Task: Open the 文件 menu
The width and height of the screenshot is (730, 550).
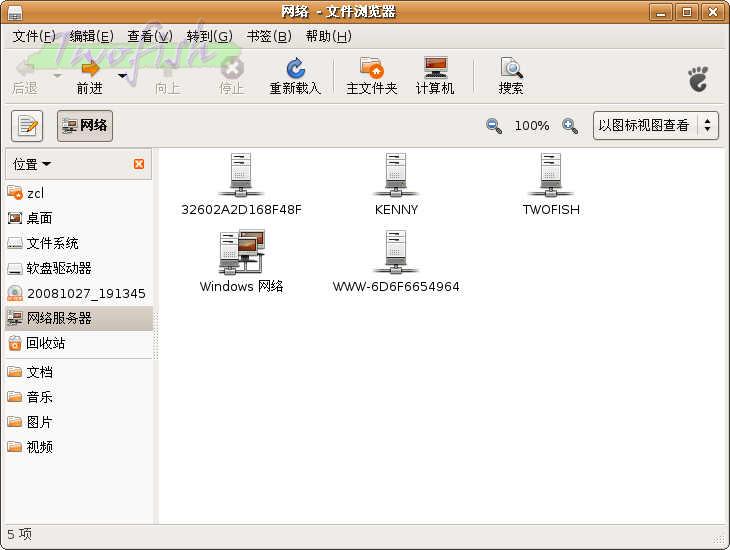Action: click(x=34, y=36)
